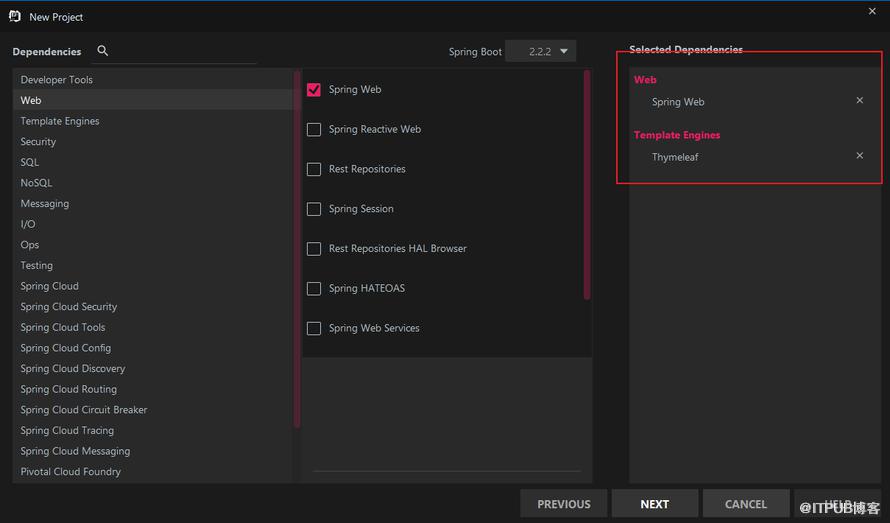The image size is (890, 523).
Task: Click the dependencies search magnifier icon
Action: click(x=103, y=51)
